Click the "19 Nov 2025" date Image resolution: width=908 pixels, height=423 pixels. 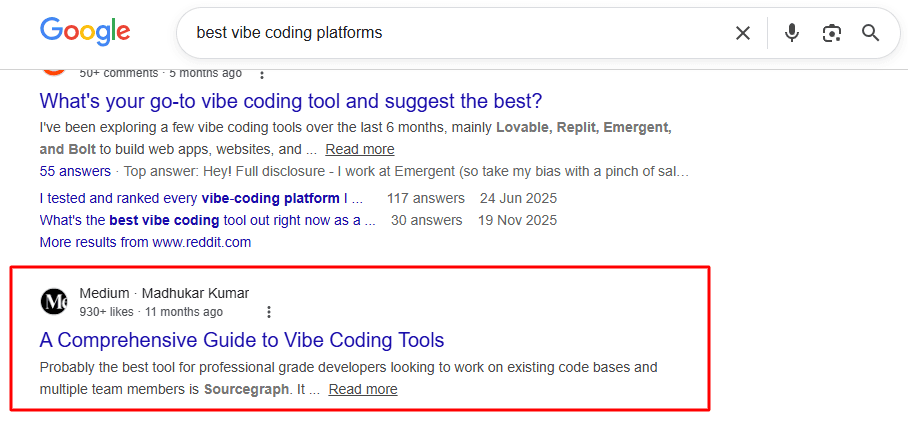[517, 221]
